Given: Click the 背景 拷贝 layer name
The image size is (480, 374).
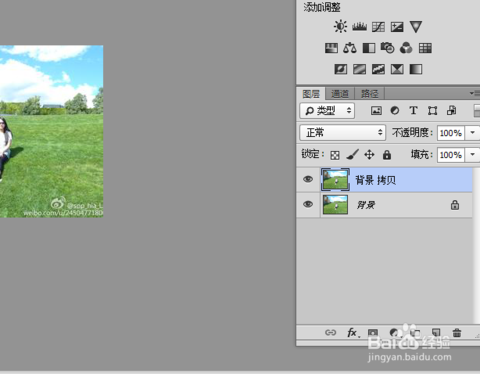Looking at the screenshot, I should point(375,180).
